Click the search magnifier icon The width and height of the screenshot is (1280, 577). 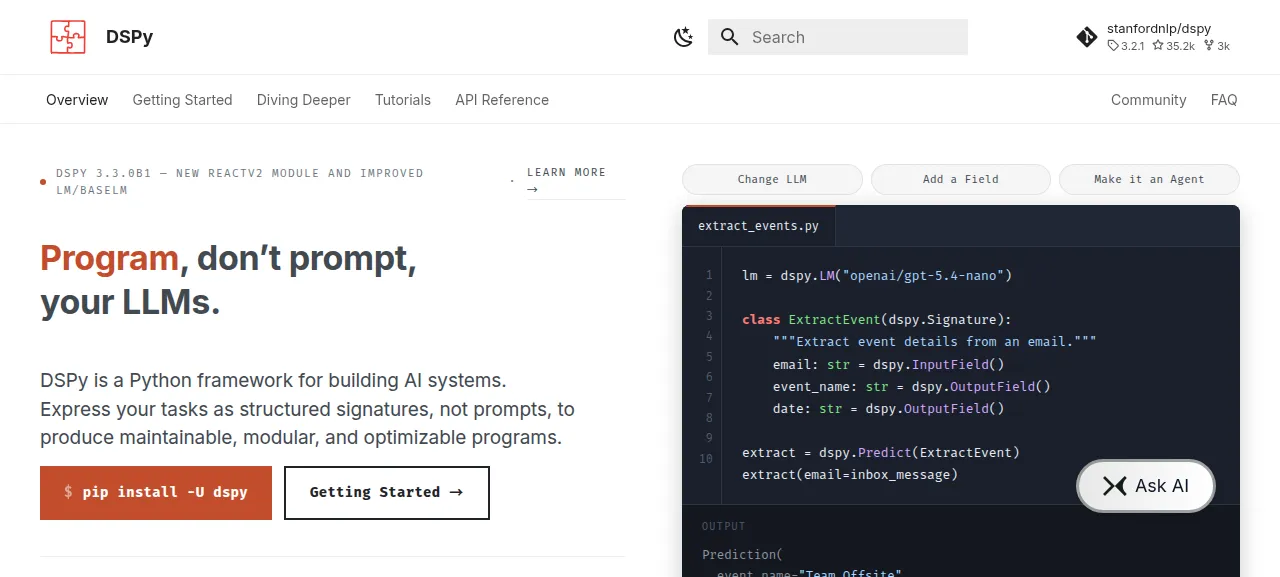coord(730,37)
